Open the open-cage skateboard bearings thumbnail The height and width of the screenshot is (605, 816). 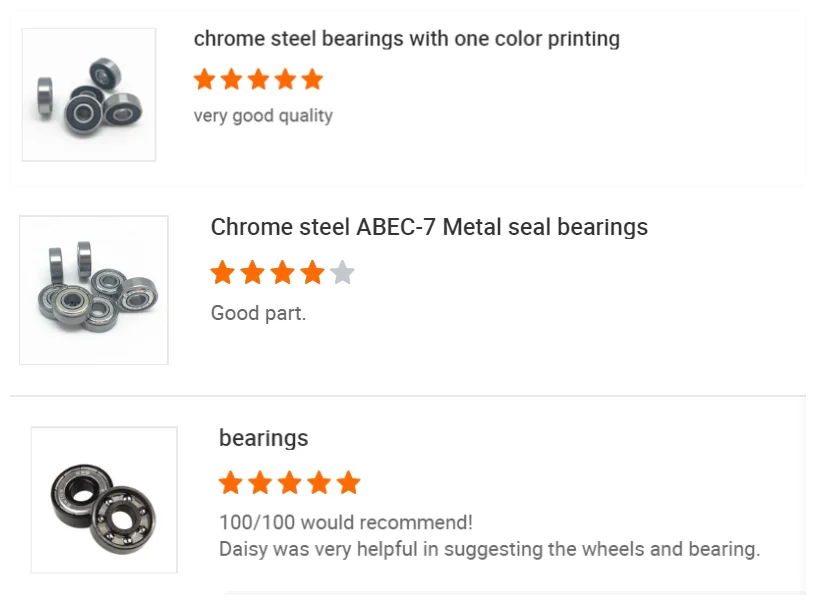[x=104, y=500]
